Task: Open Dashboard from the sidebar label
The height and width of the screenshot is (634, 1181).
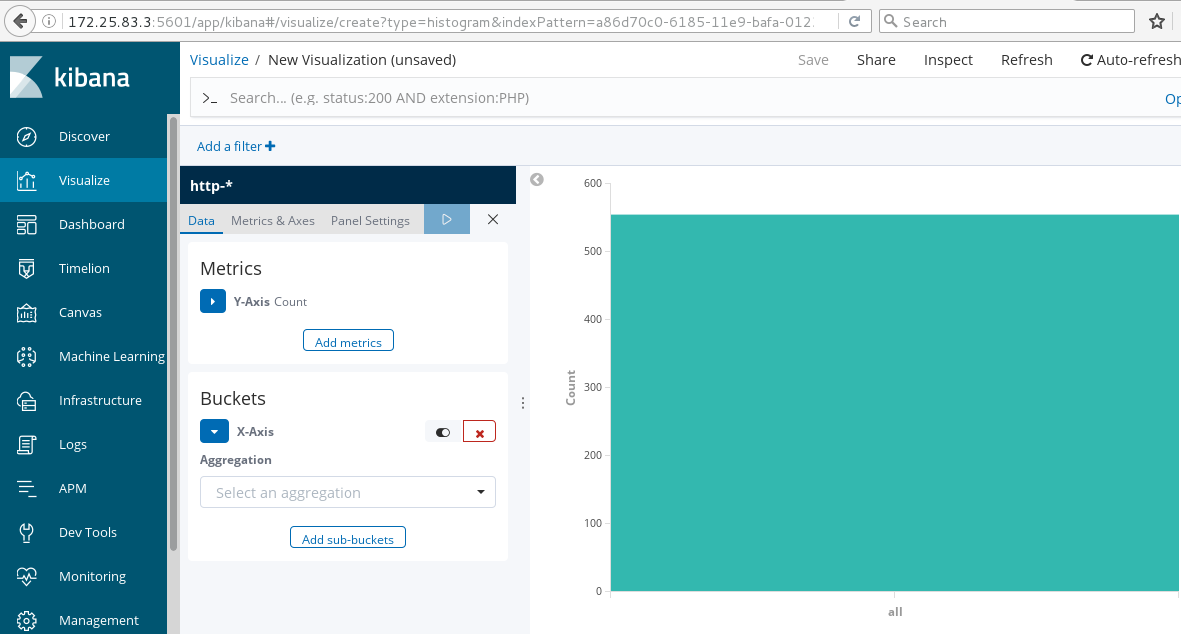Action: 92,224
